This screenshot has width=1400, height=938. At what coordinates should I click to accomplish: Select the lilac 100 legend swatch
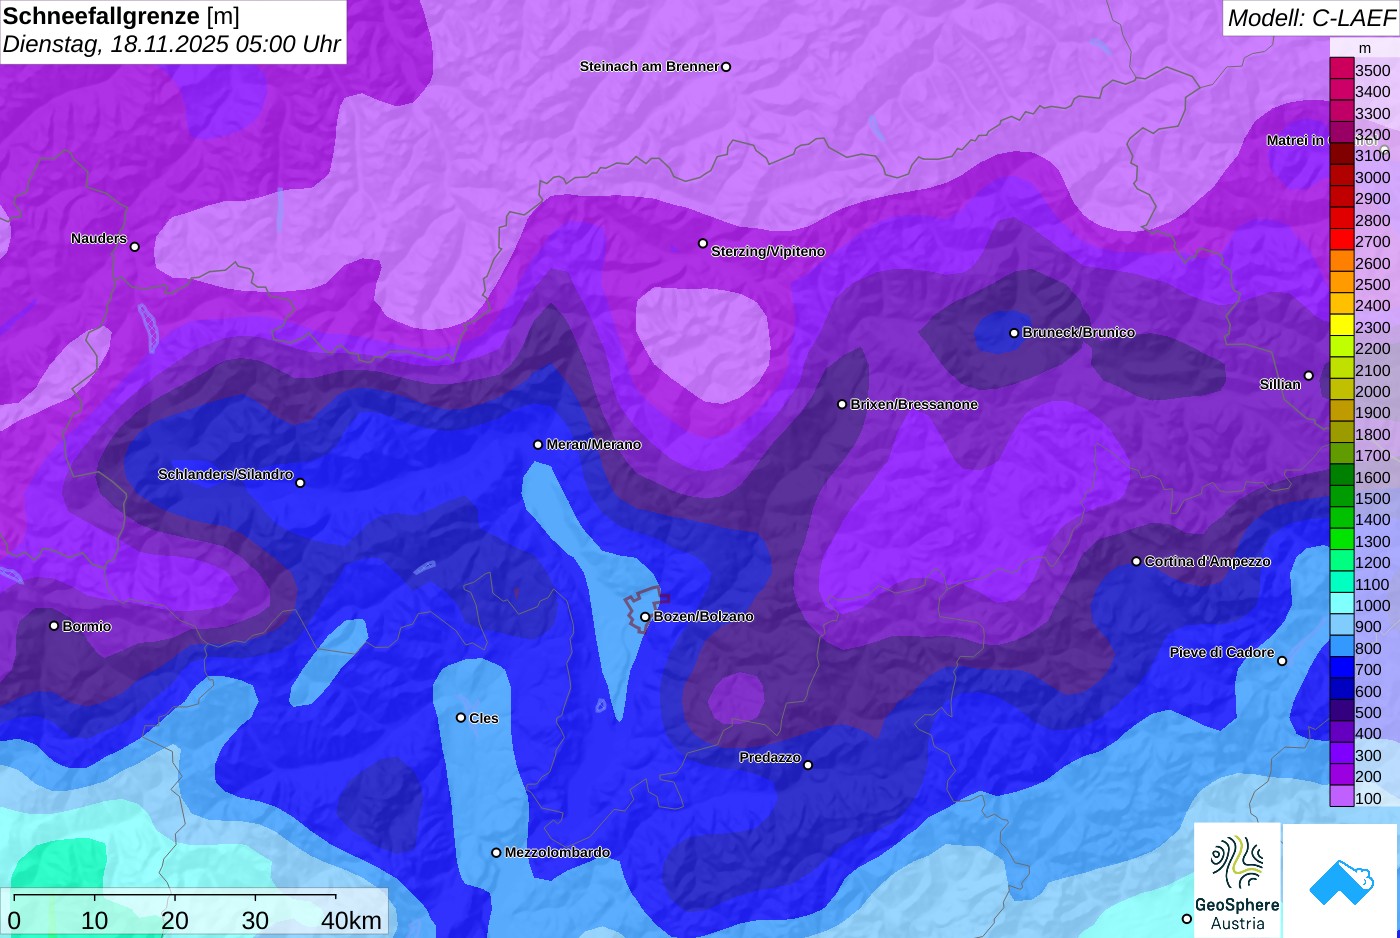[1341, 797]
